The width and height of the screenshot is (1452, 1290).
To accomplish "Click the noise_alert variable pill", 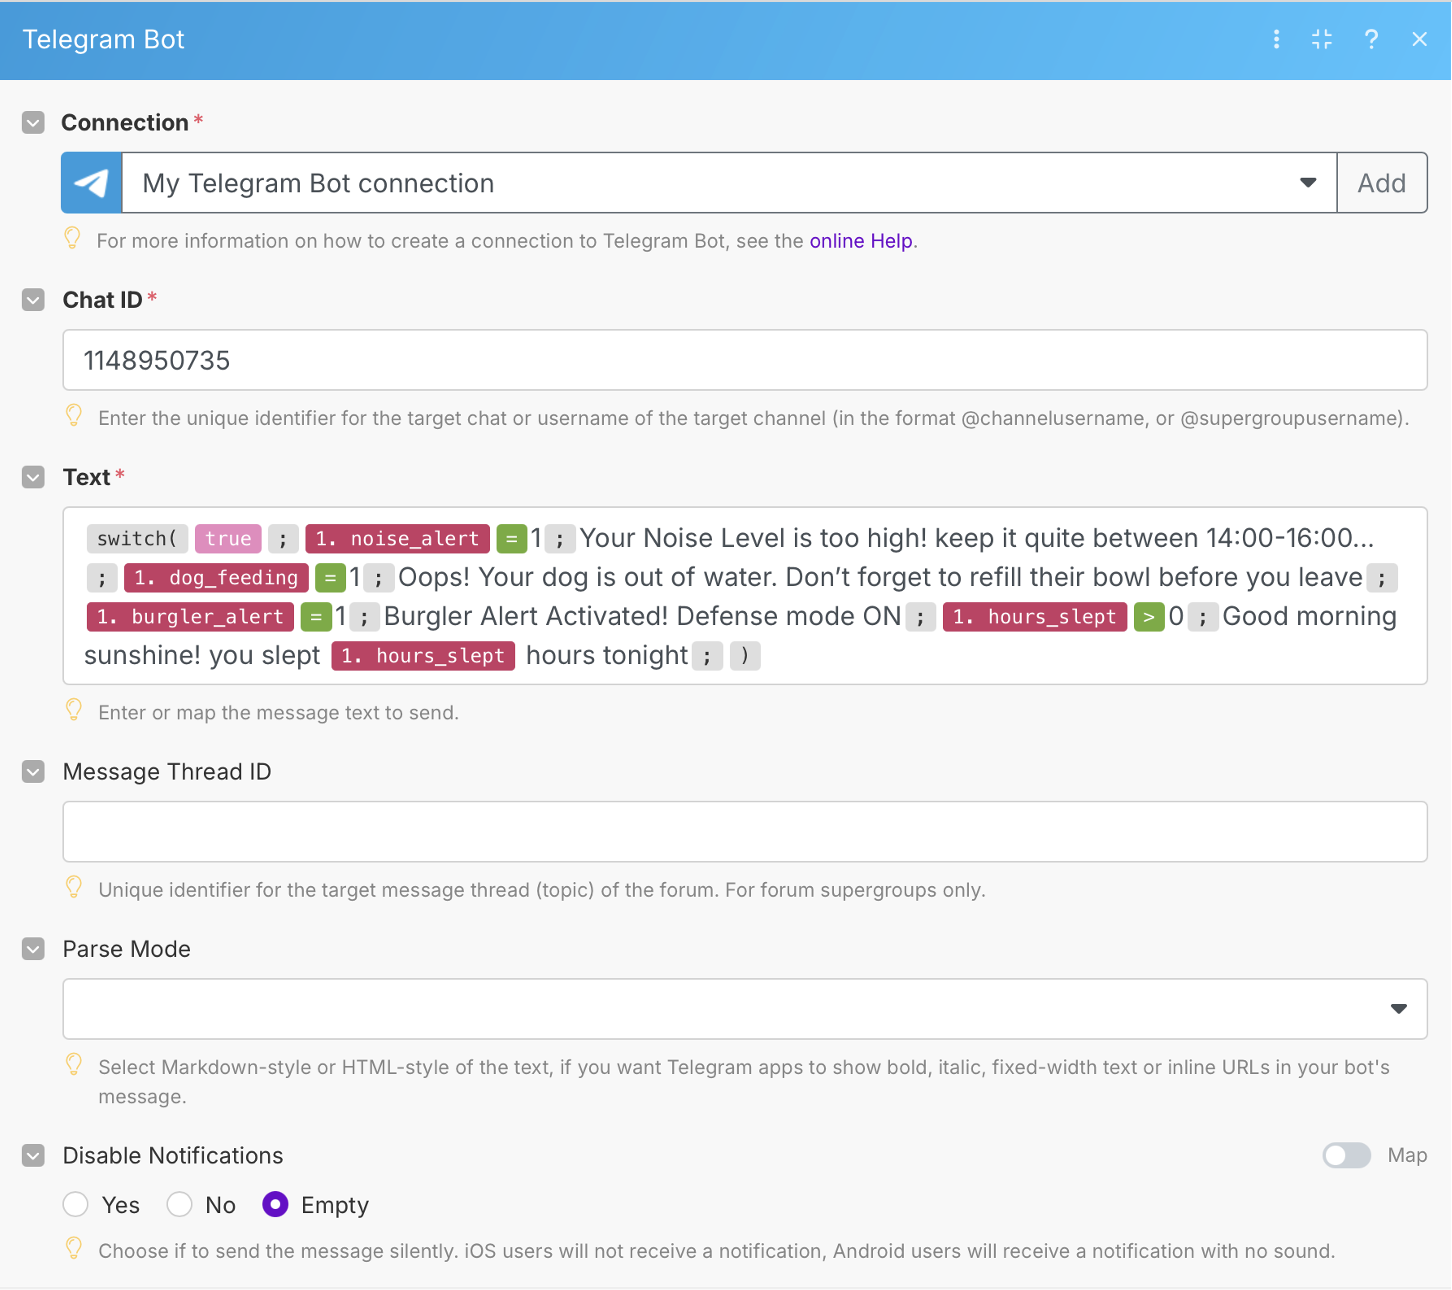I will 398,539.
